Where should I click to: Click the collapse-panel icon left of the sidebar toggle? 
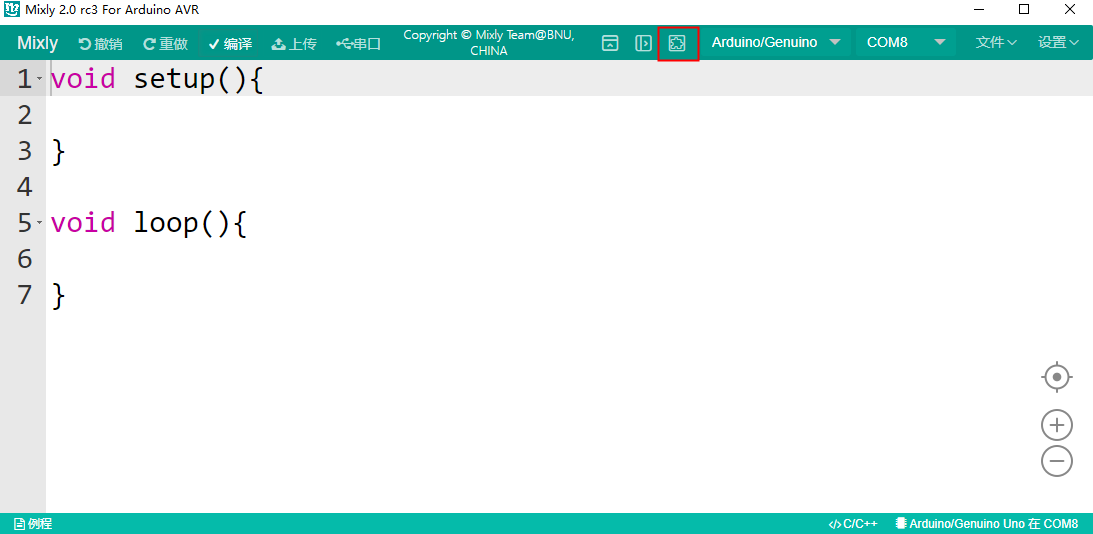point(610,43)
